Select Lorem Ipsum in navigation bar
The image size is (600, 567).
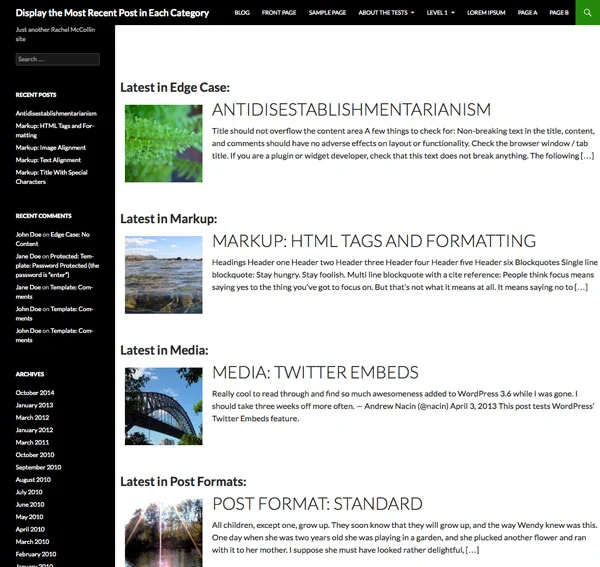487,13
